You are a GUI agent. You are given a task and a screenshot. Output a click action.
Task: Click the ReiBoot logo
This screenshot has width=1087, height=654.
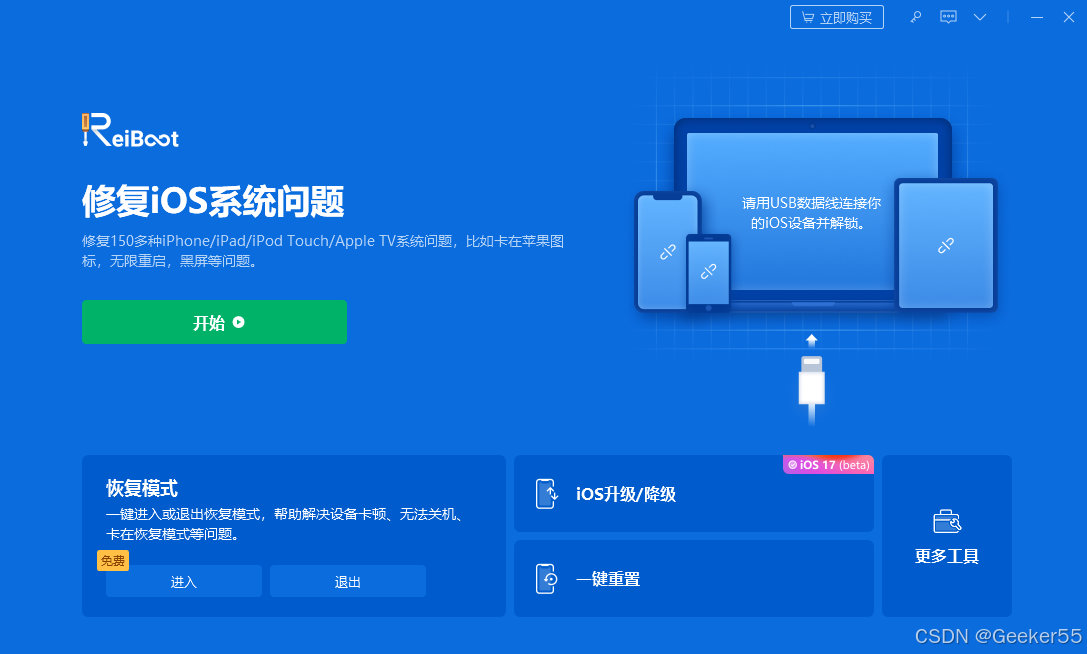(130, 130)
